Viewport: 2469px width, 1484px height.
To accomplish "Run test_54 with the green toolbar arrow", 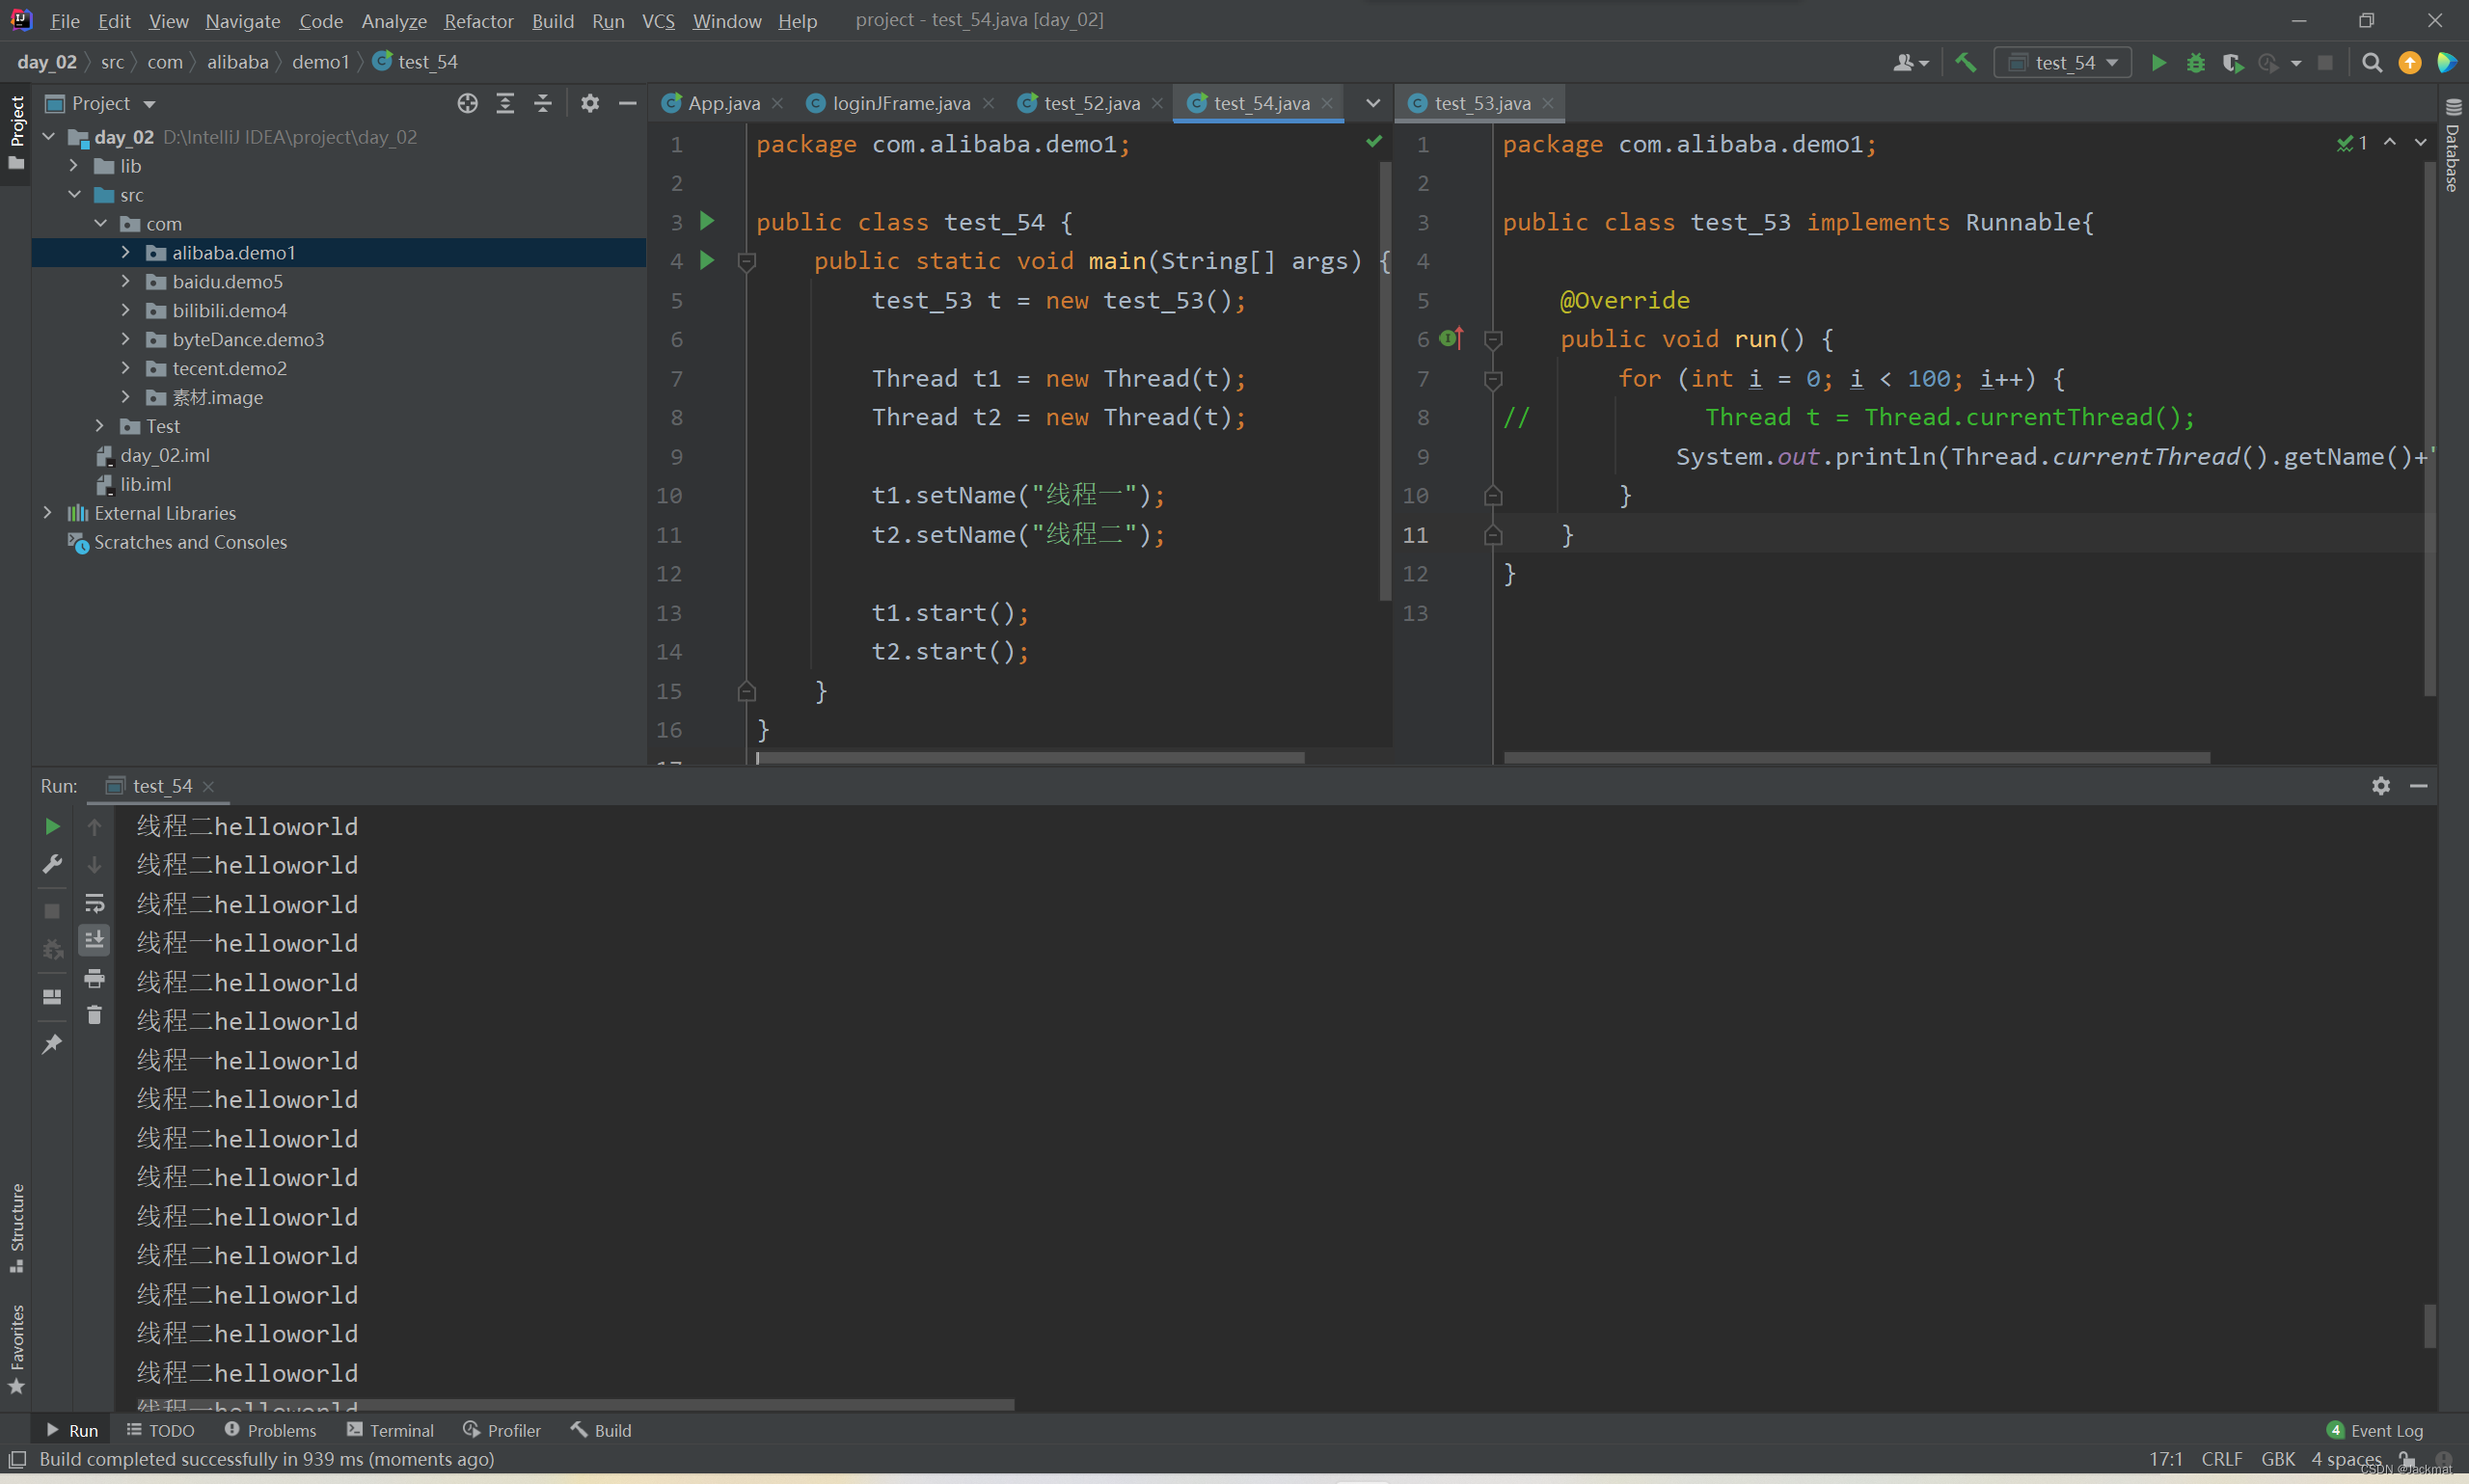I will pyautogui.click(x=2158, y=62).
